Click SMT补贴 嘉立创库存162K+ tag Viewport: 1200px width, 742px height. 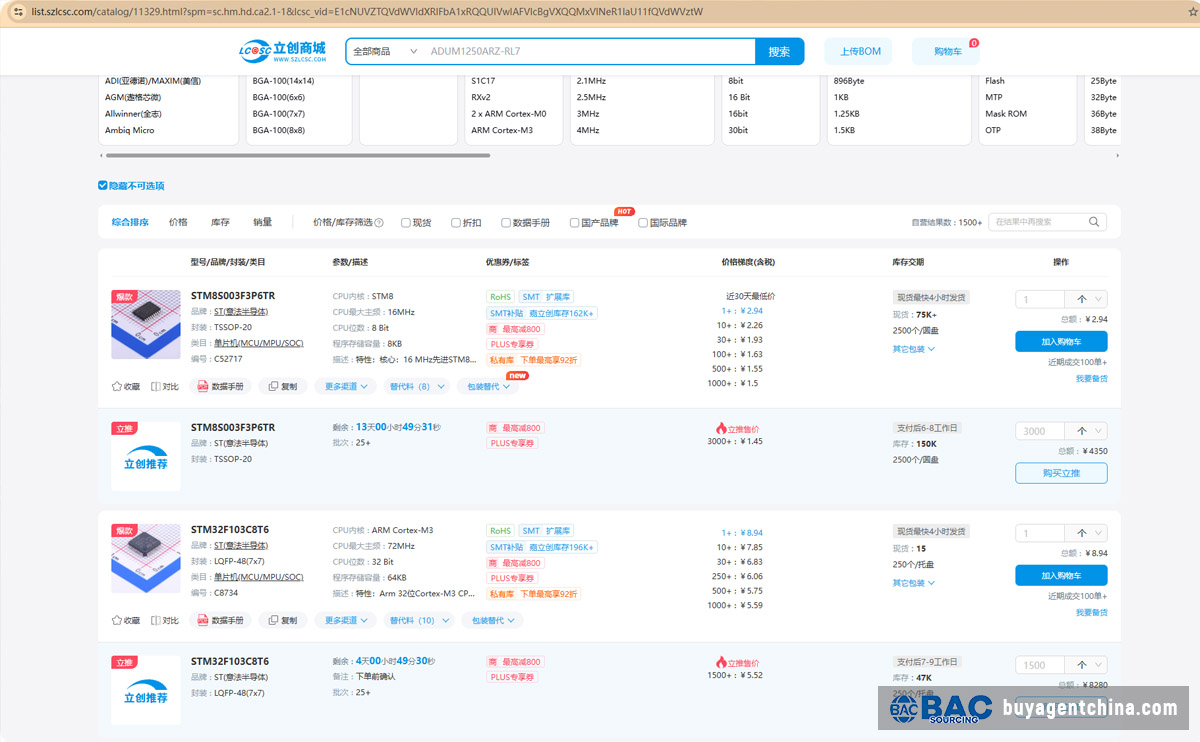click(541, 313)
